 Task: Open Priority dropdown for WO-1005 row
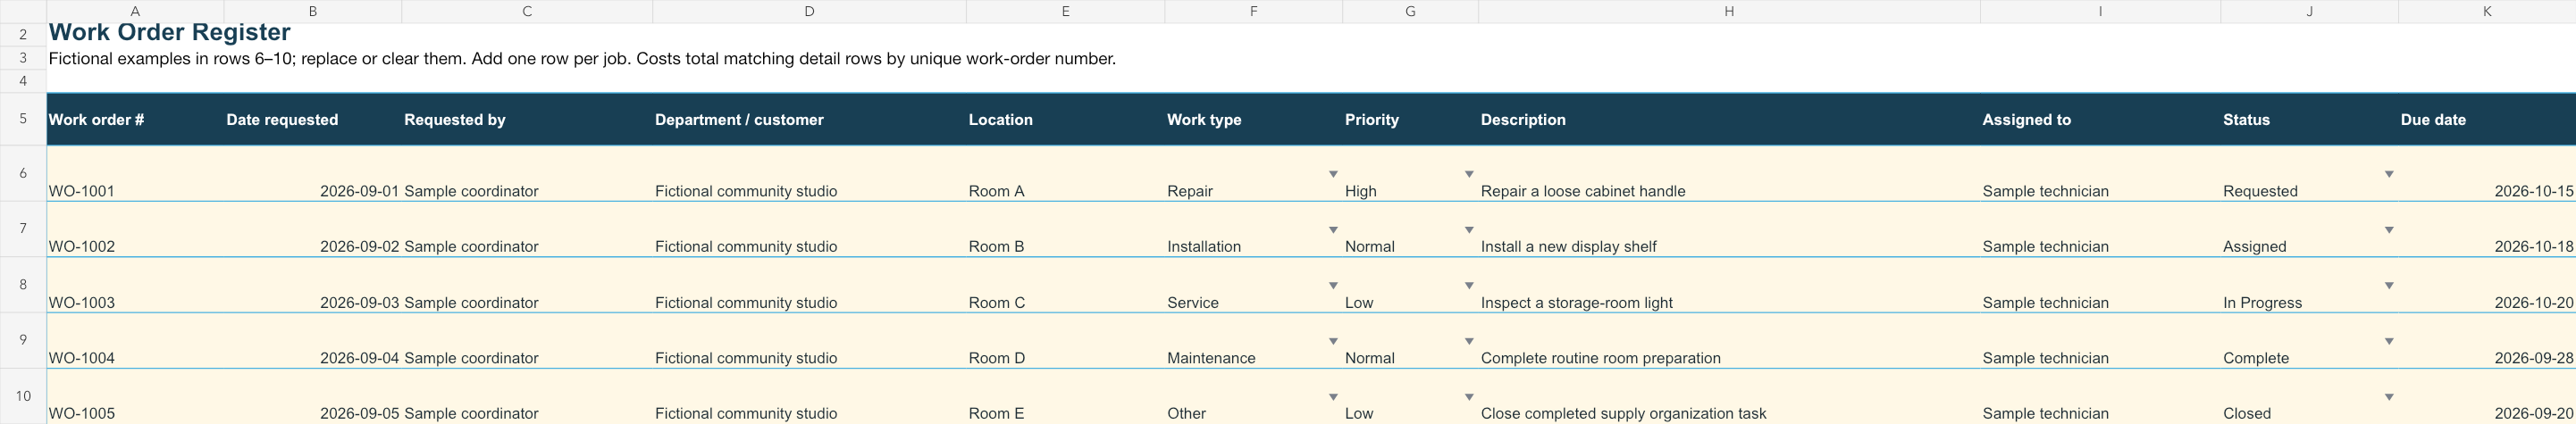click(x=1468, y=397)
